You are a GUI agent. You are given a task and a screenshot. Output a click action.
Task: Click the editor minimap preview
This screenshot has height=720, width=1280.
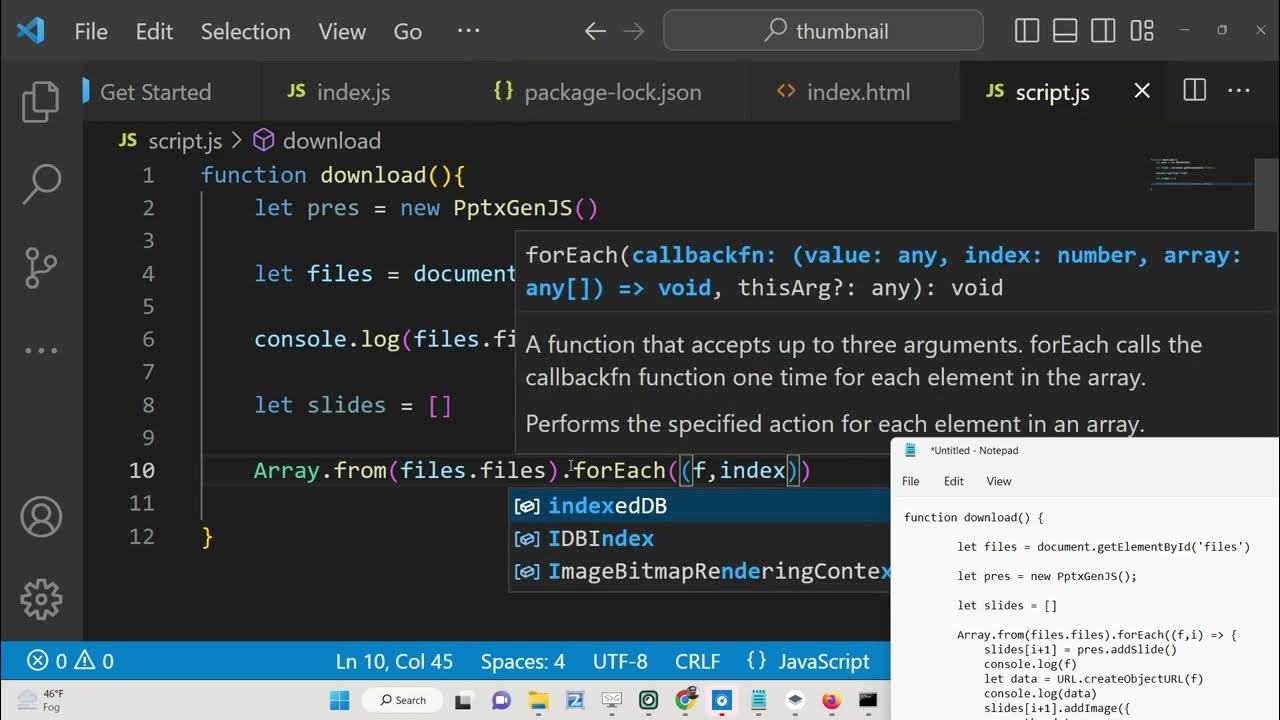[1200, 173]
